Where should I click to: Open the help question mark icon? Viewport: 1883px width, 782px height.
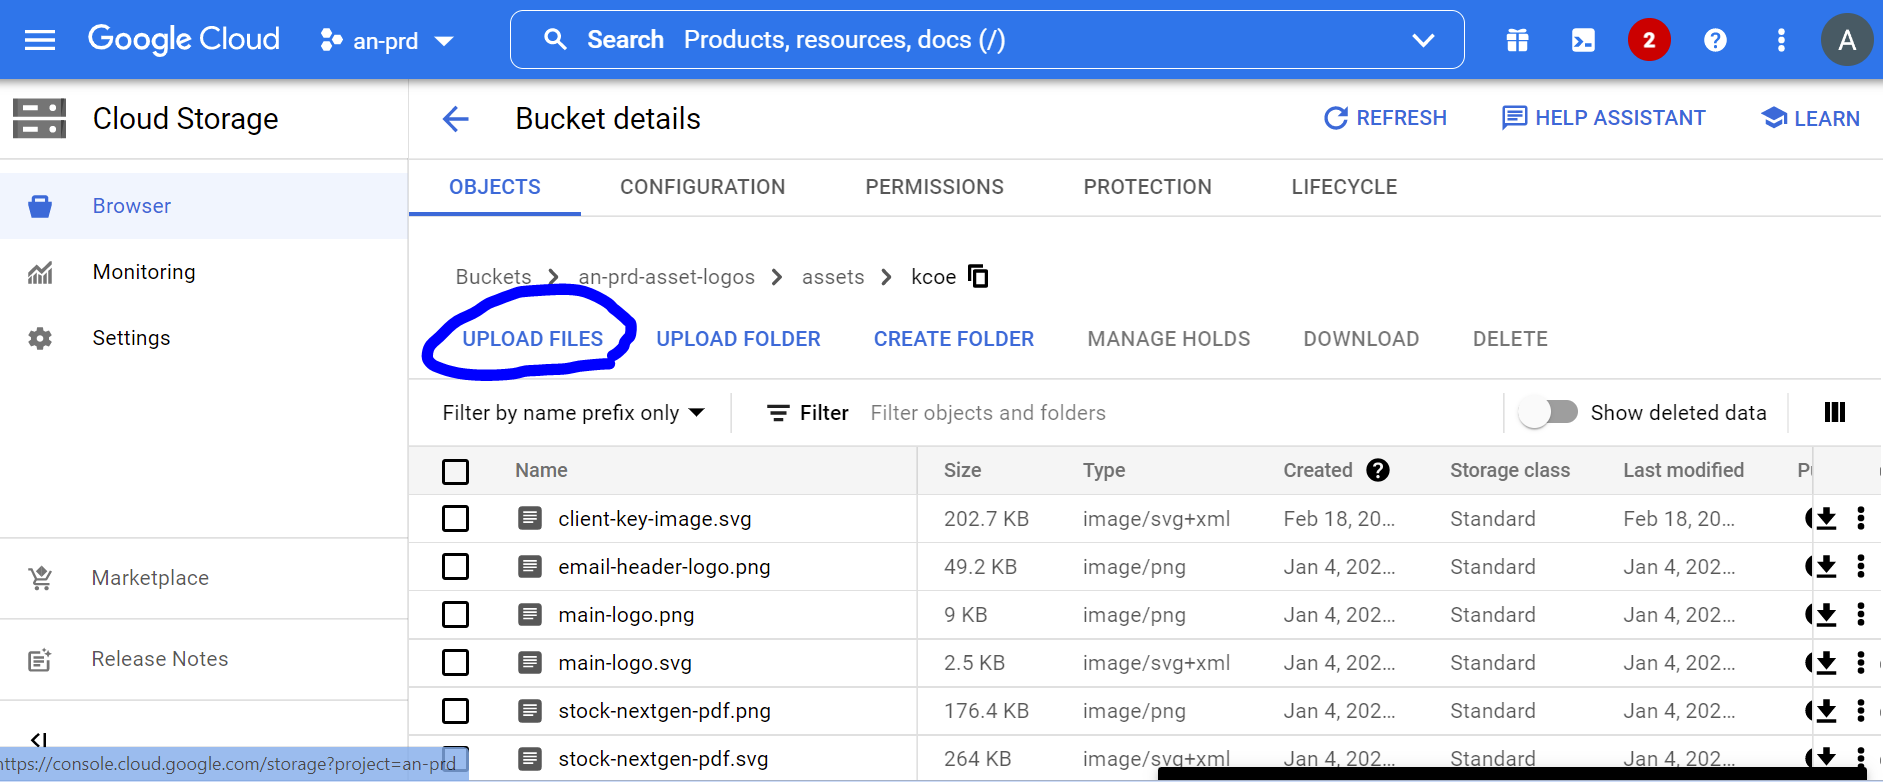click(x=1715, y=40)
